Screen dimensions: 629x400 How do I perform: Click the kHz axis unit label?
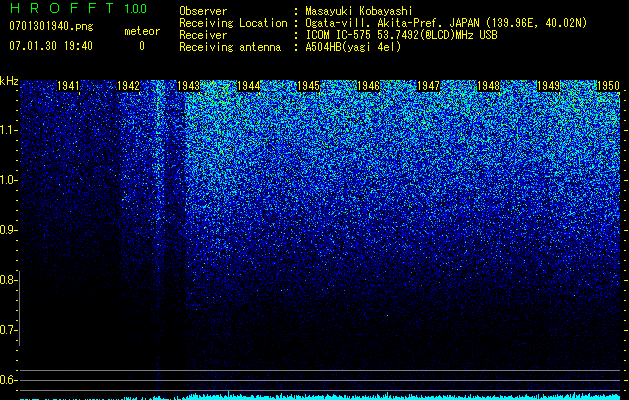click(x=9, y=81)
